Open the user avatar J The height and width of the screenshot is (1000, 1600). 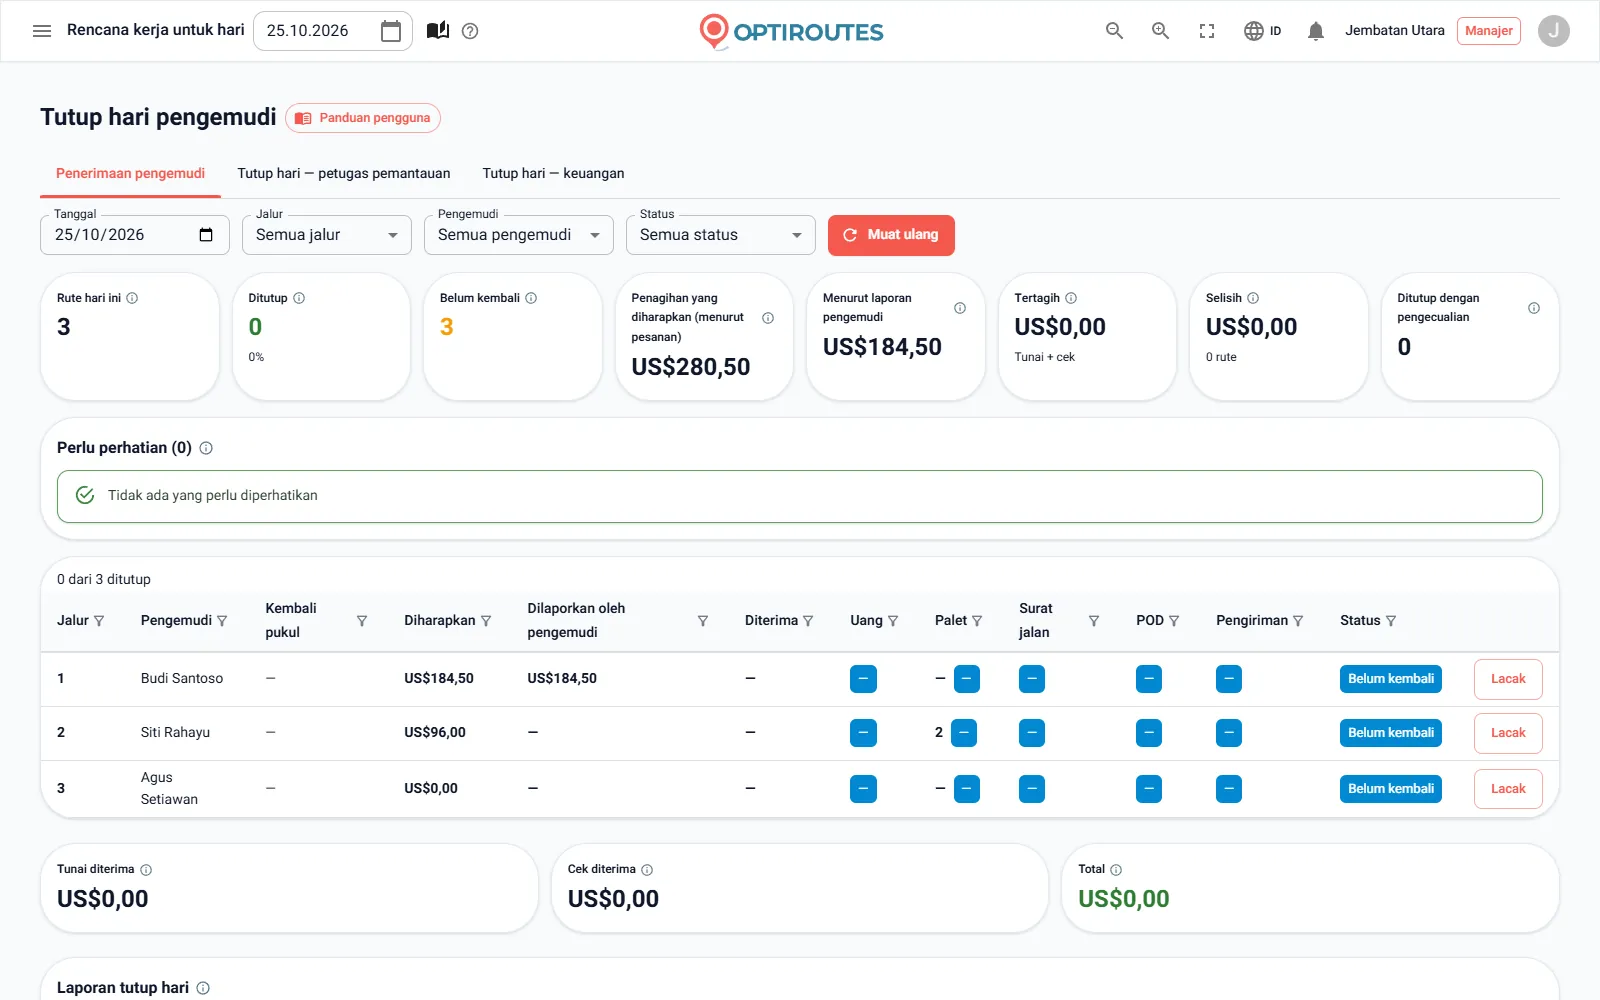1553,31
